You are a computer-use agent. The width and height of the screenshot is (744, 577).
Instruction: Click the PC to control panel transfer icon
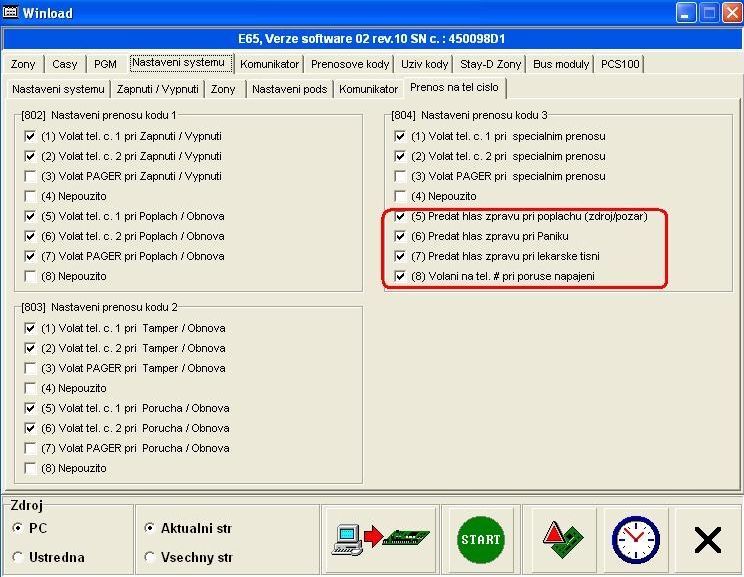tap(381, 539)
